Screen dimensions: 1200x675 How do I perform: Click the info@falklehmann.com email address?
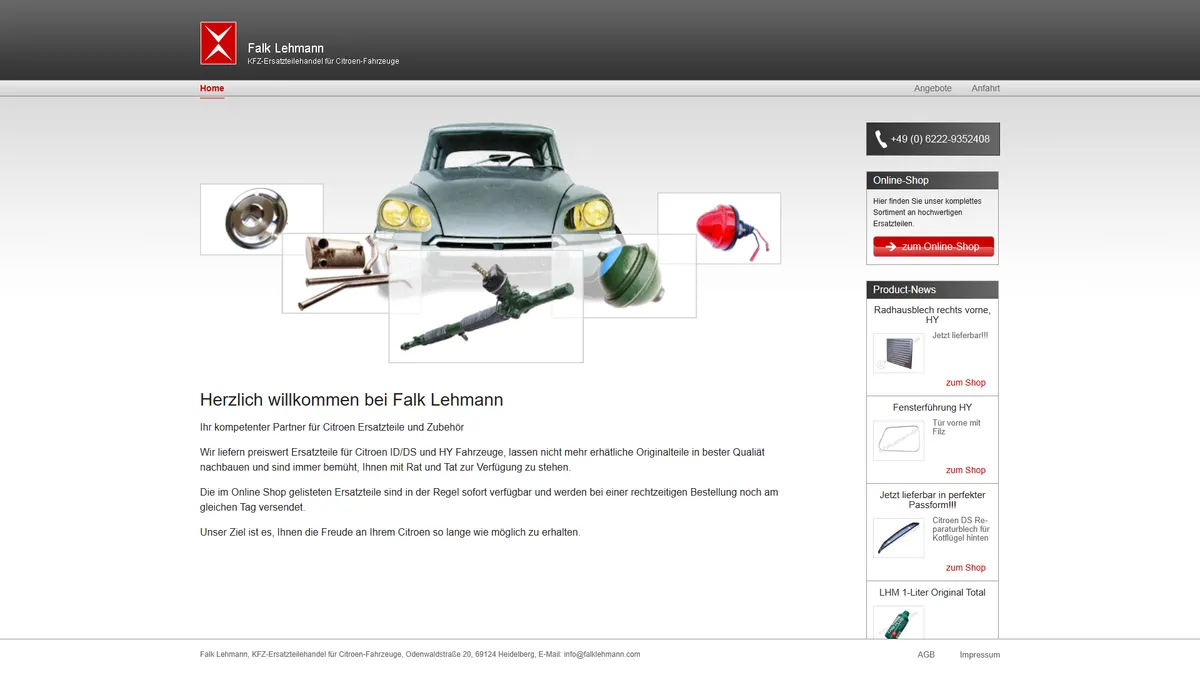[x=602, y=655]
